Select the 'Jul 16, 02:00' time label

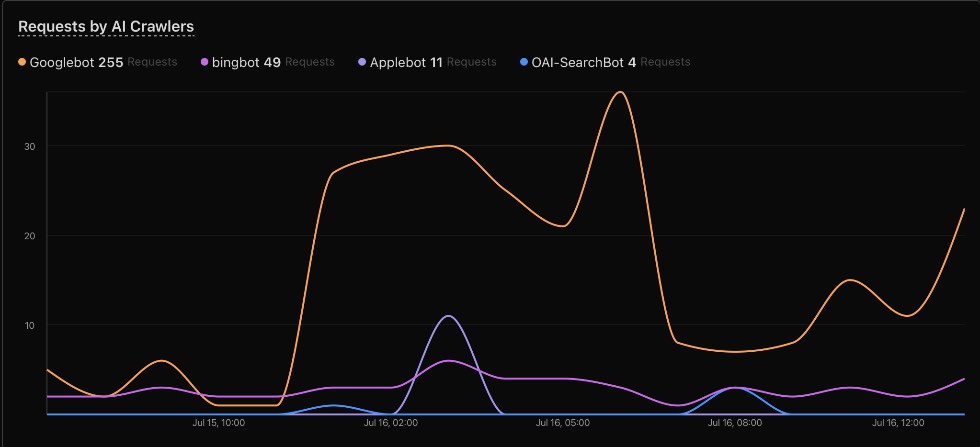pos(391,423)
